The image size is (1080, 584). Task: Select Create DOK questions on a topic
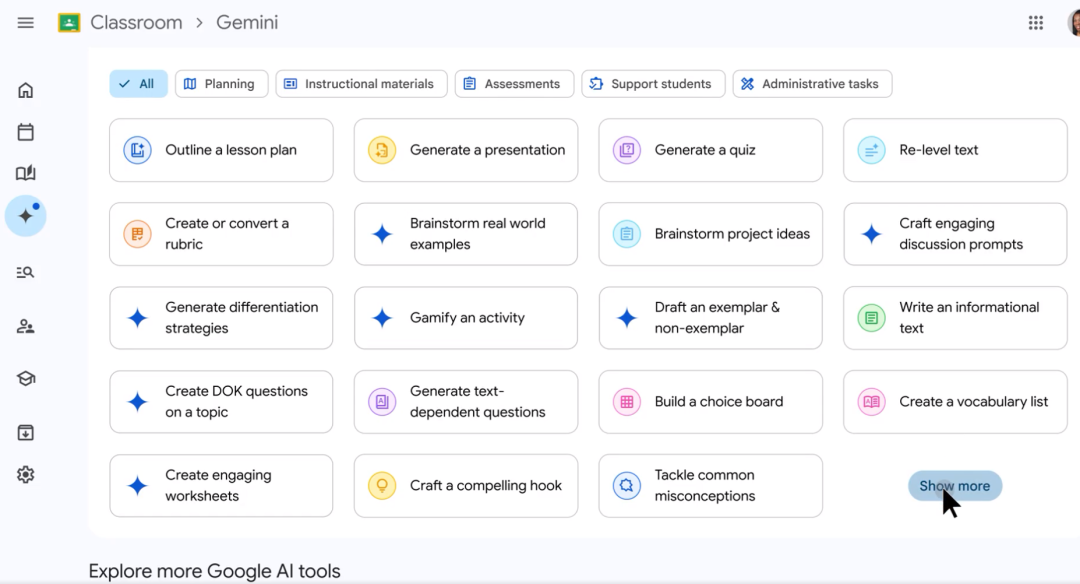tap(221, 402)
